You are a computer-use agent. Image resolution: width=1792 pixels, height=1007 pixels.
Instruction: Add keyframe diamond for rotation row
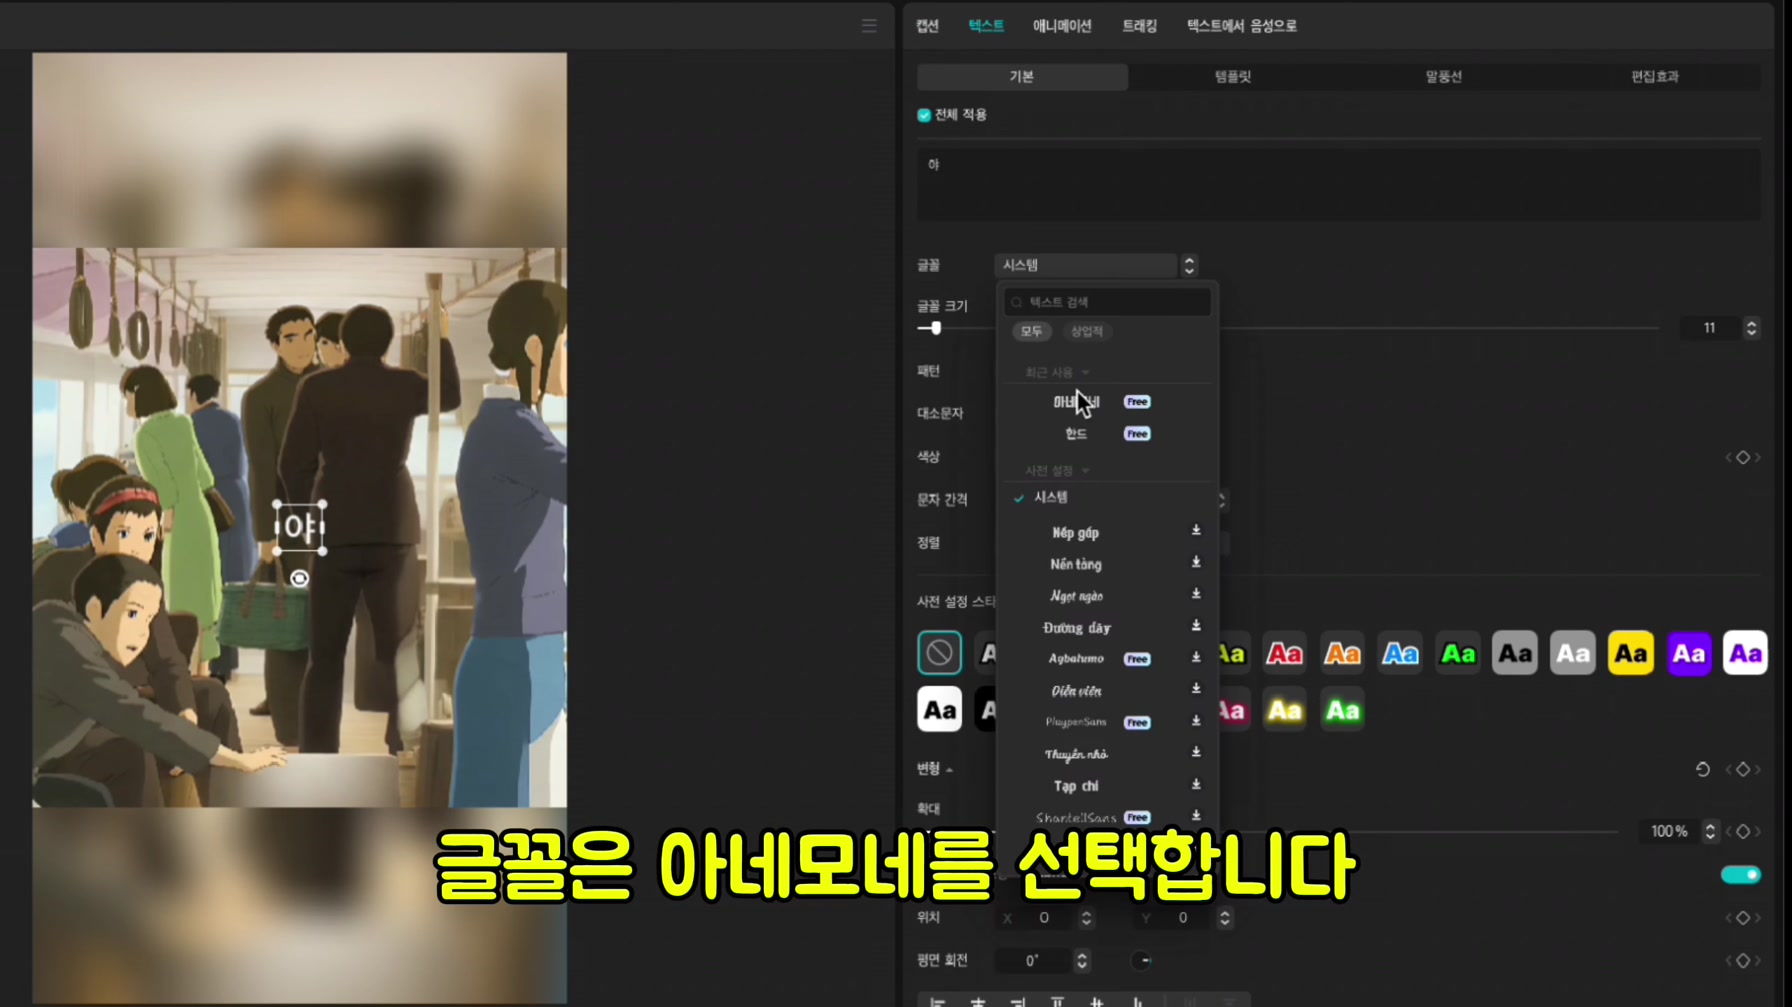1743,960
